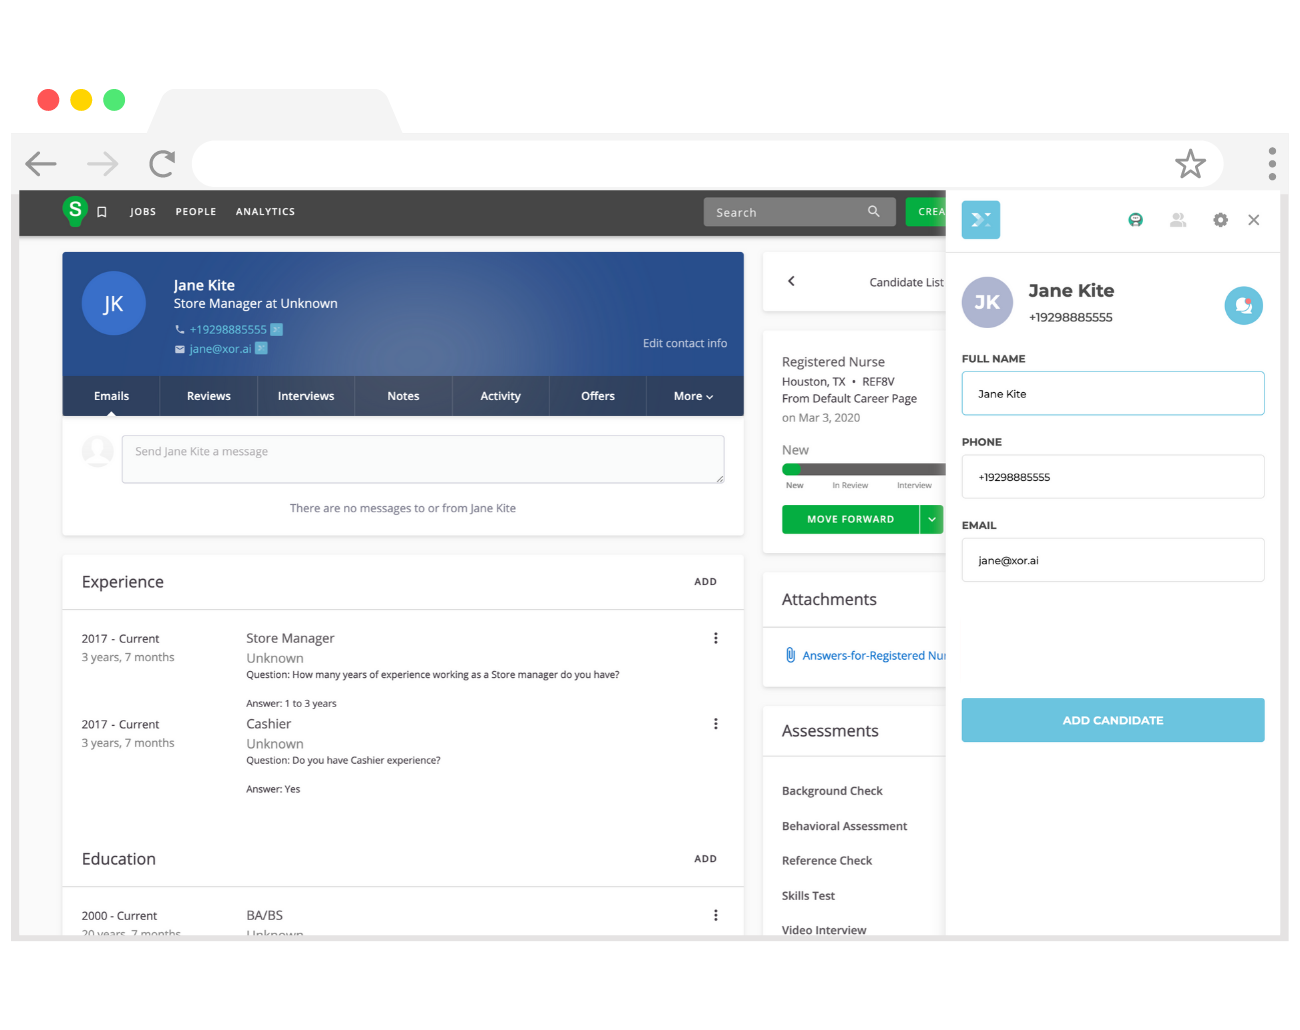Click the Edit contact info link
1300x1030 pixels.
point(684,343)
